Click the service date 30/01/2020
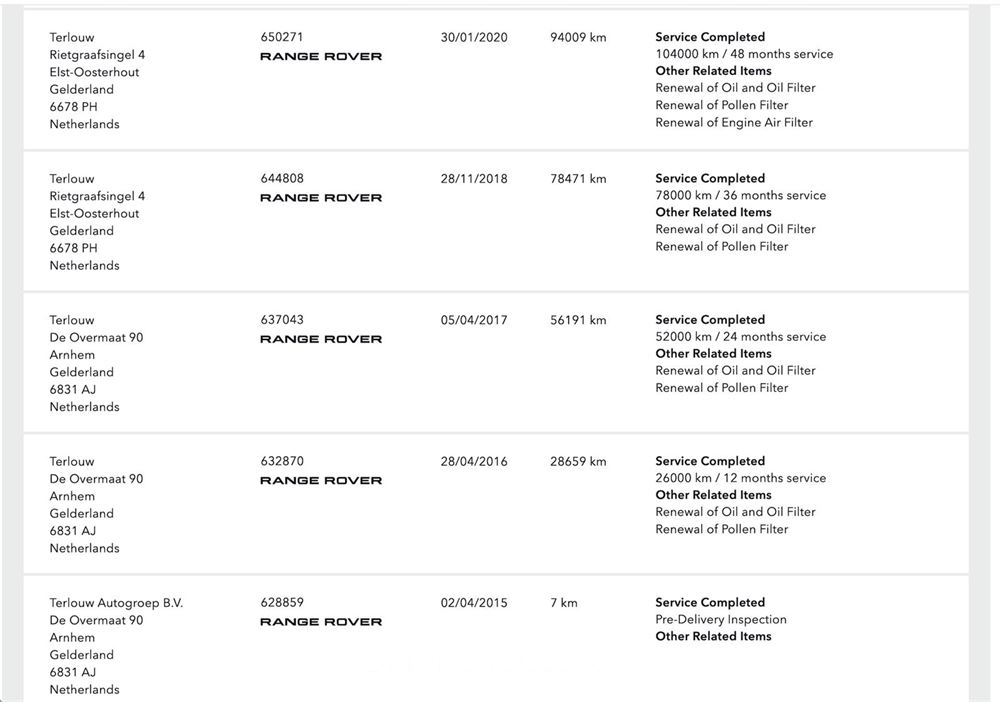This screenshot has width=1000, height=702. pyautogui.click(x=474, y=37)
